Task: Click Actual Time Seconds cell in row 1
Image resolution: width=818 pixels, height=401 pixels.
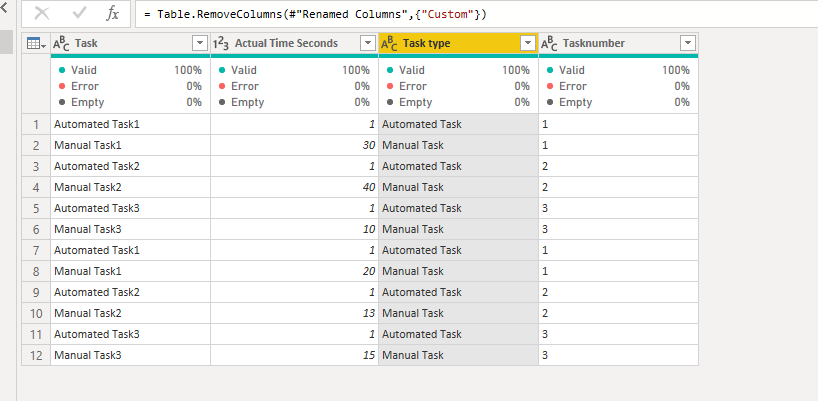Action: pos(294,124)
